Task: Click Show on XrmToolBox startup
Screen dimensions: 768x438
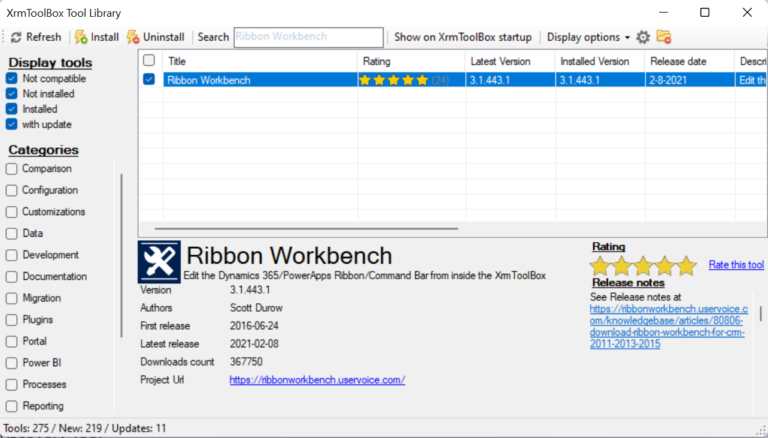Action: tap(462, 37)
